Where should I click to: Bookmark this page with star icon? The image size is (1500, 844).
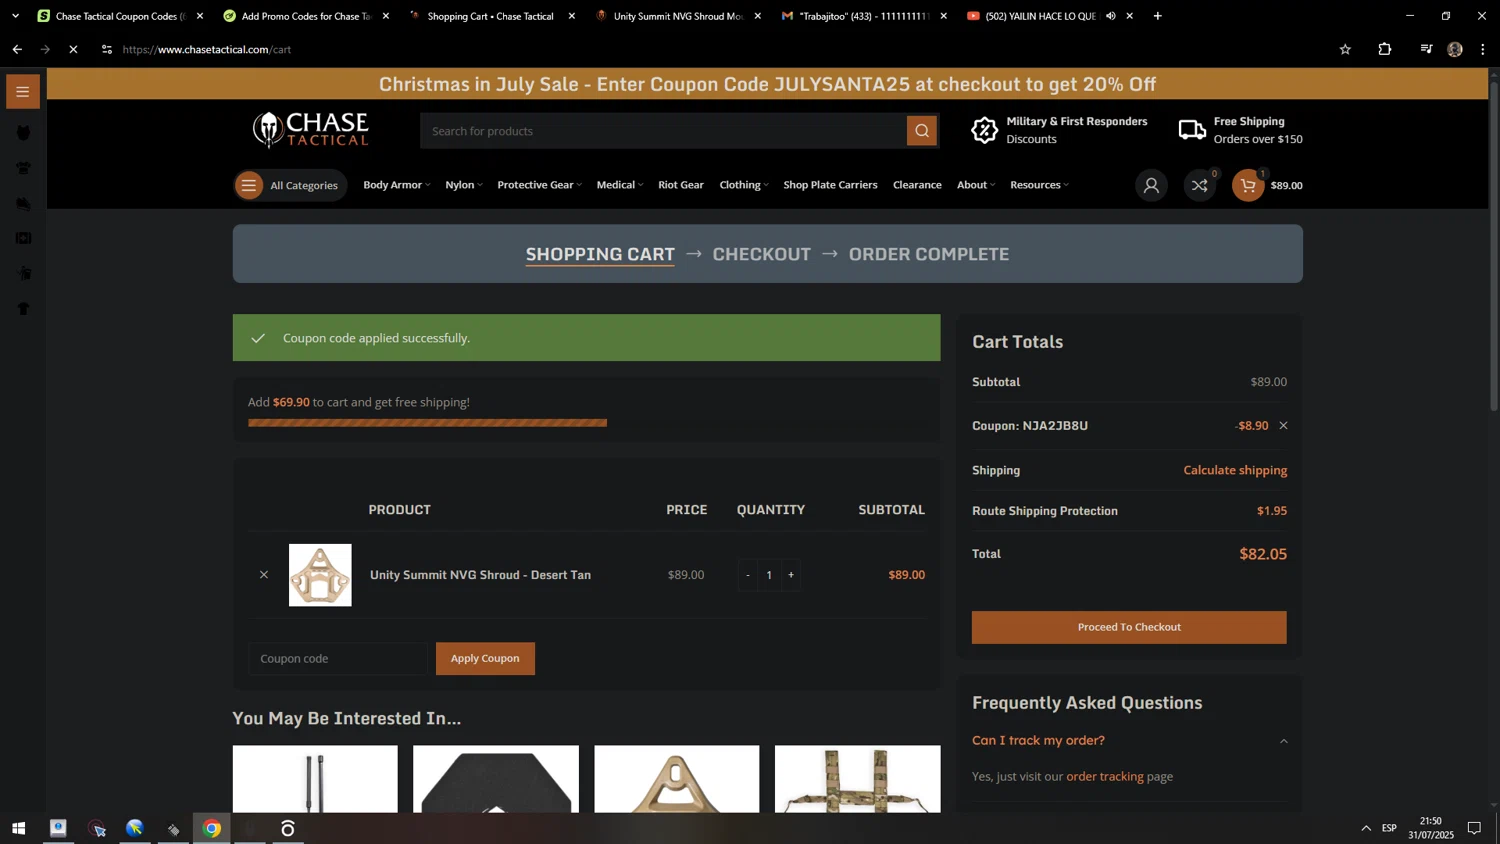point(1345,49)
